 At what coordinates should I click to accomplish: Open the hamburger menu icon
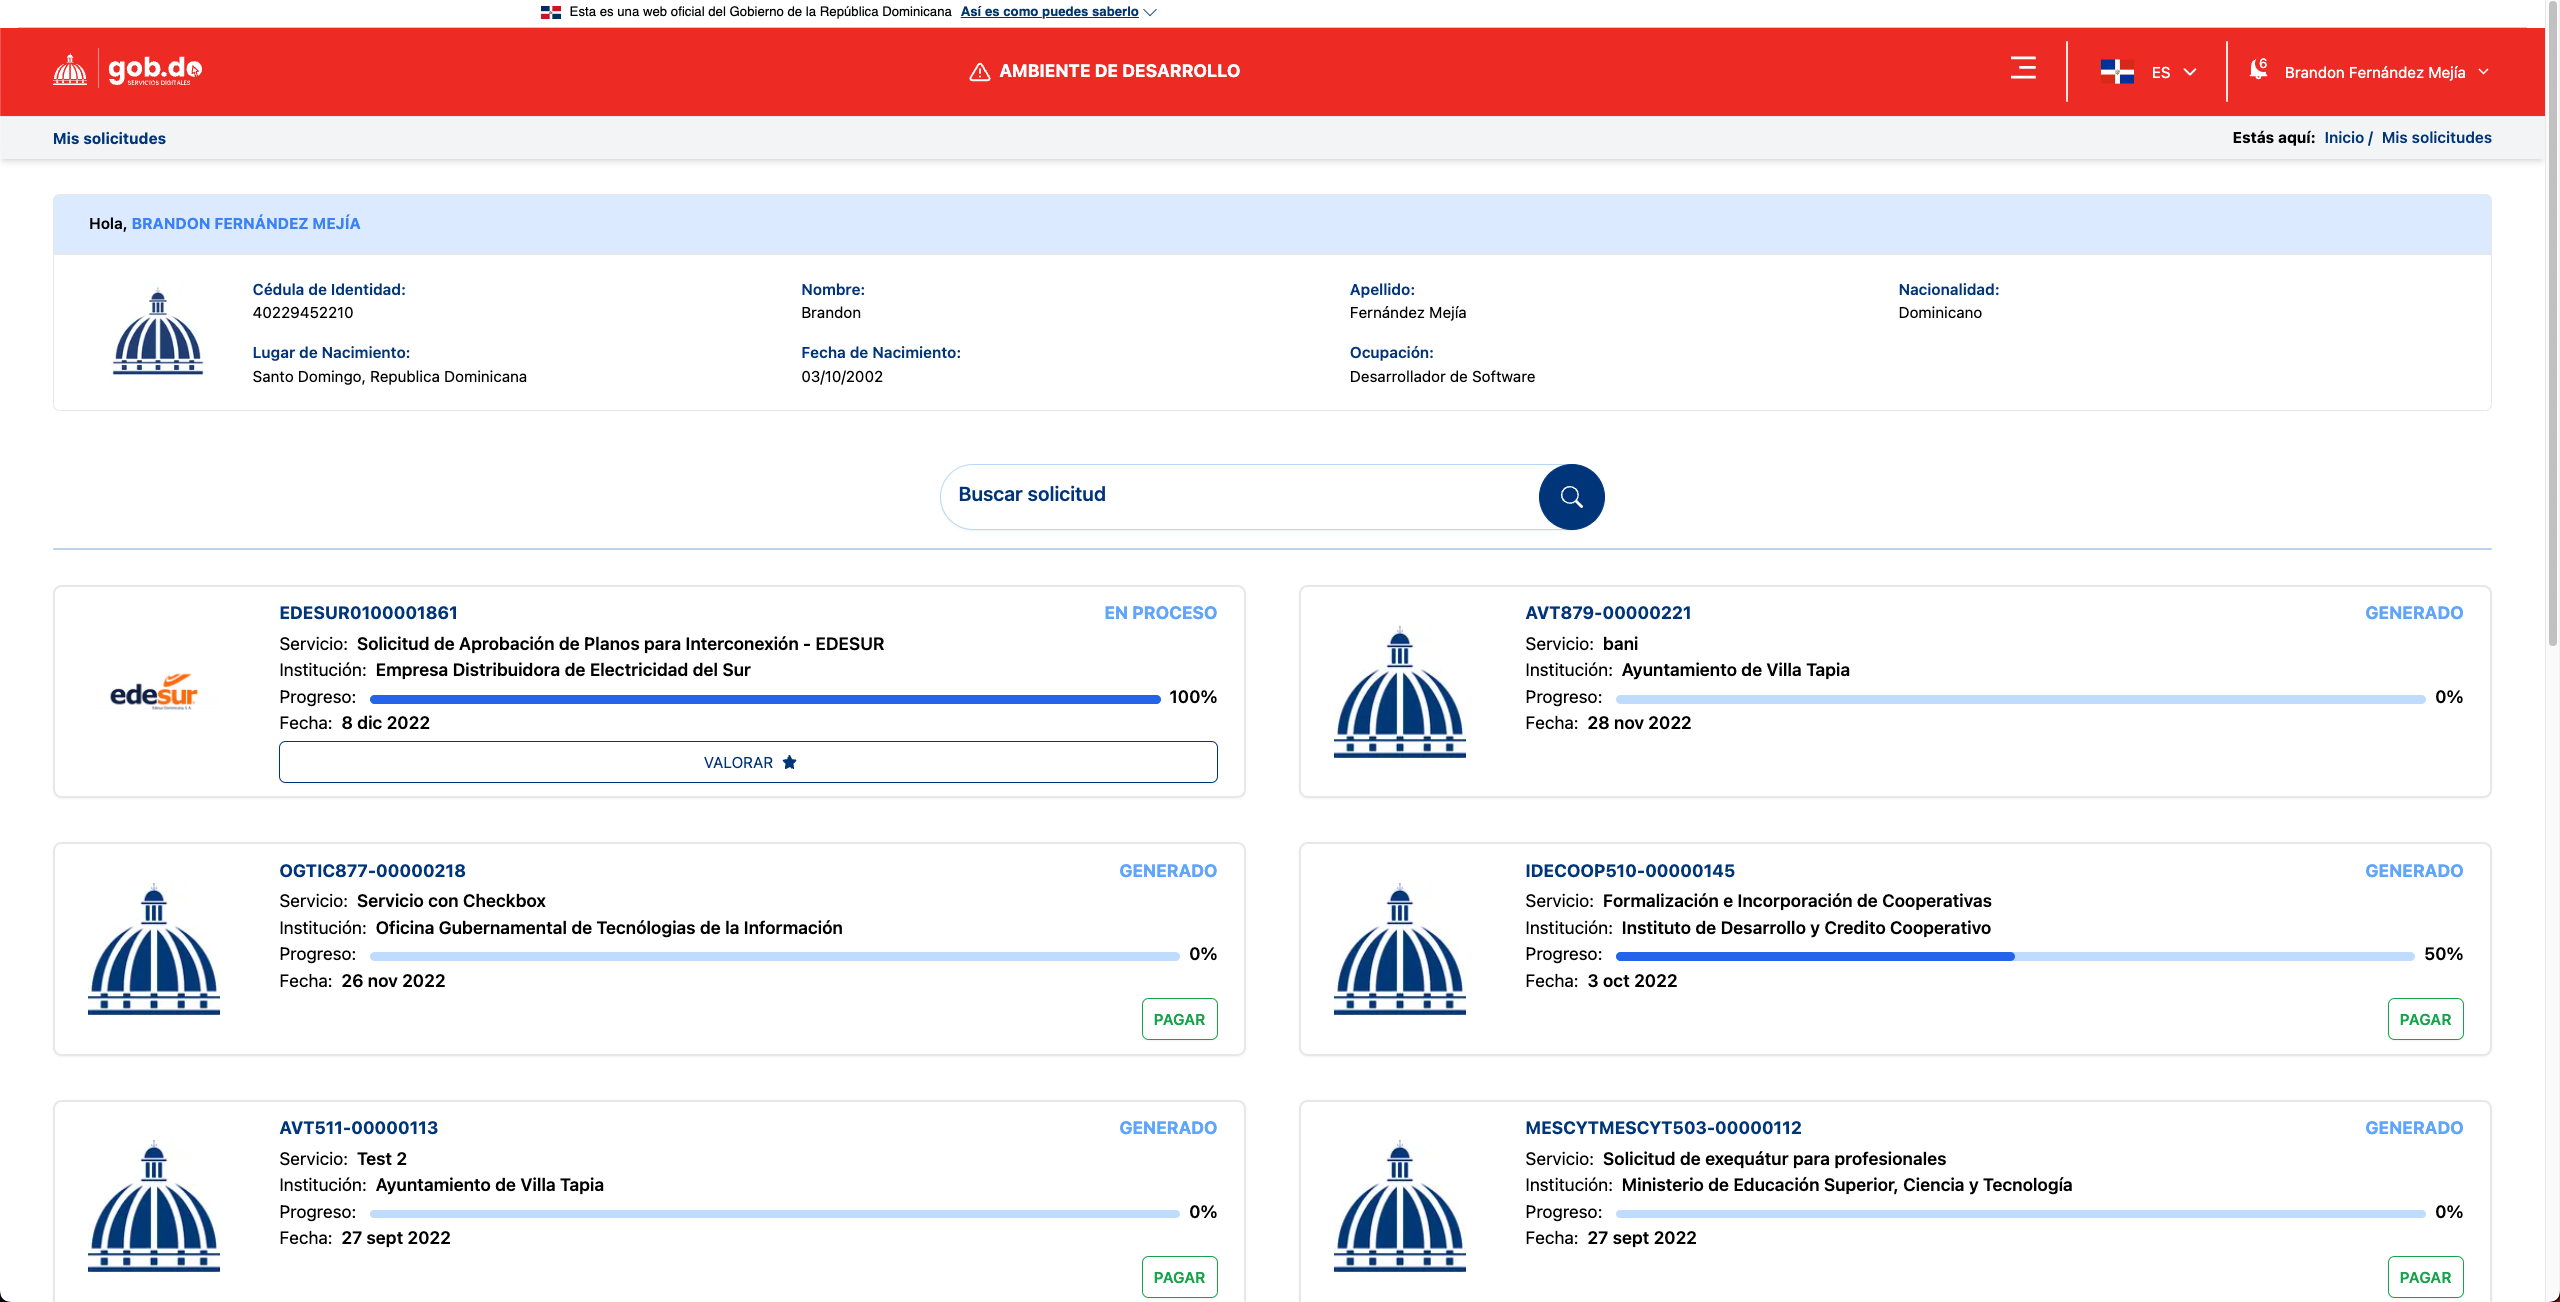click(x=2023, y=68)
